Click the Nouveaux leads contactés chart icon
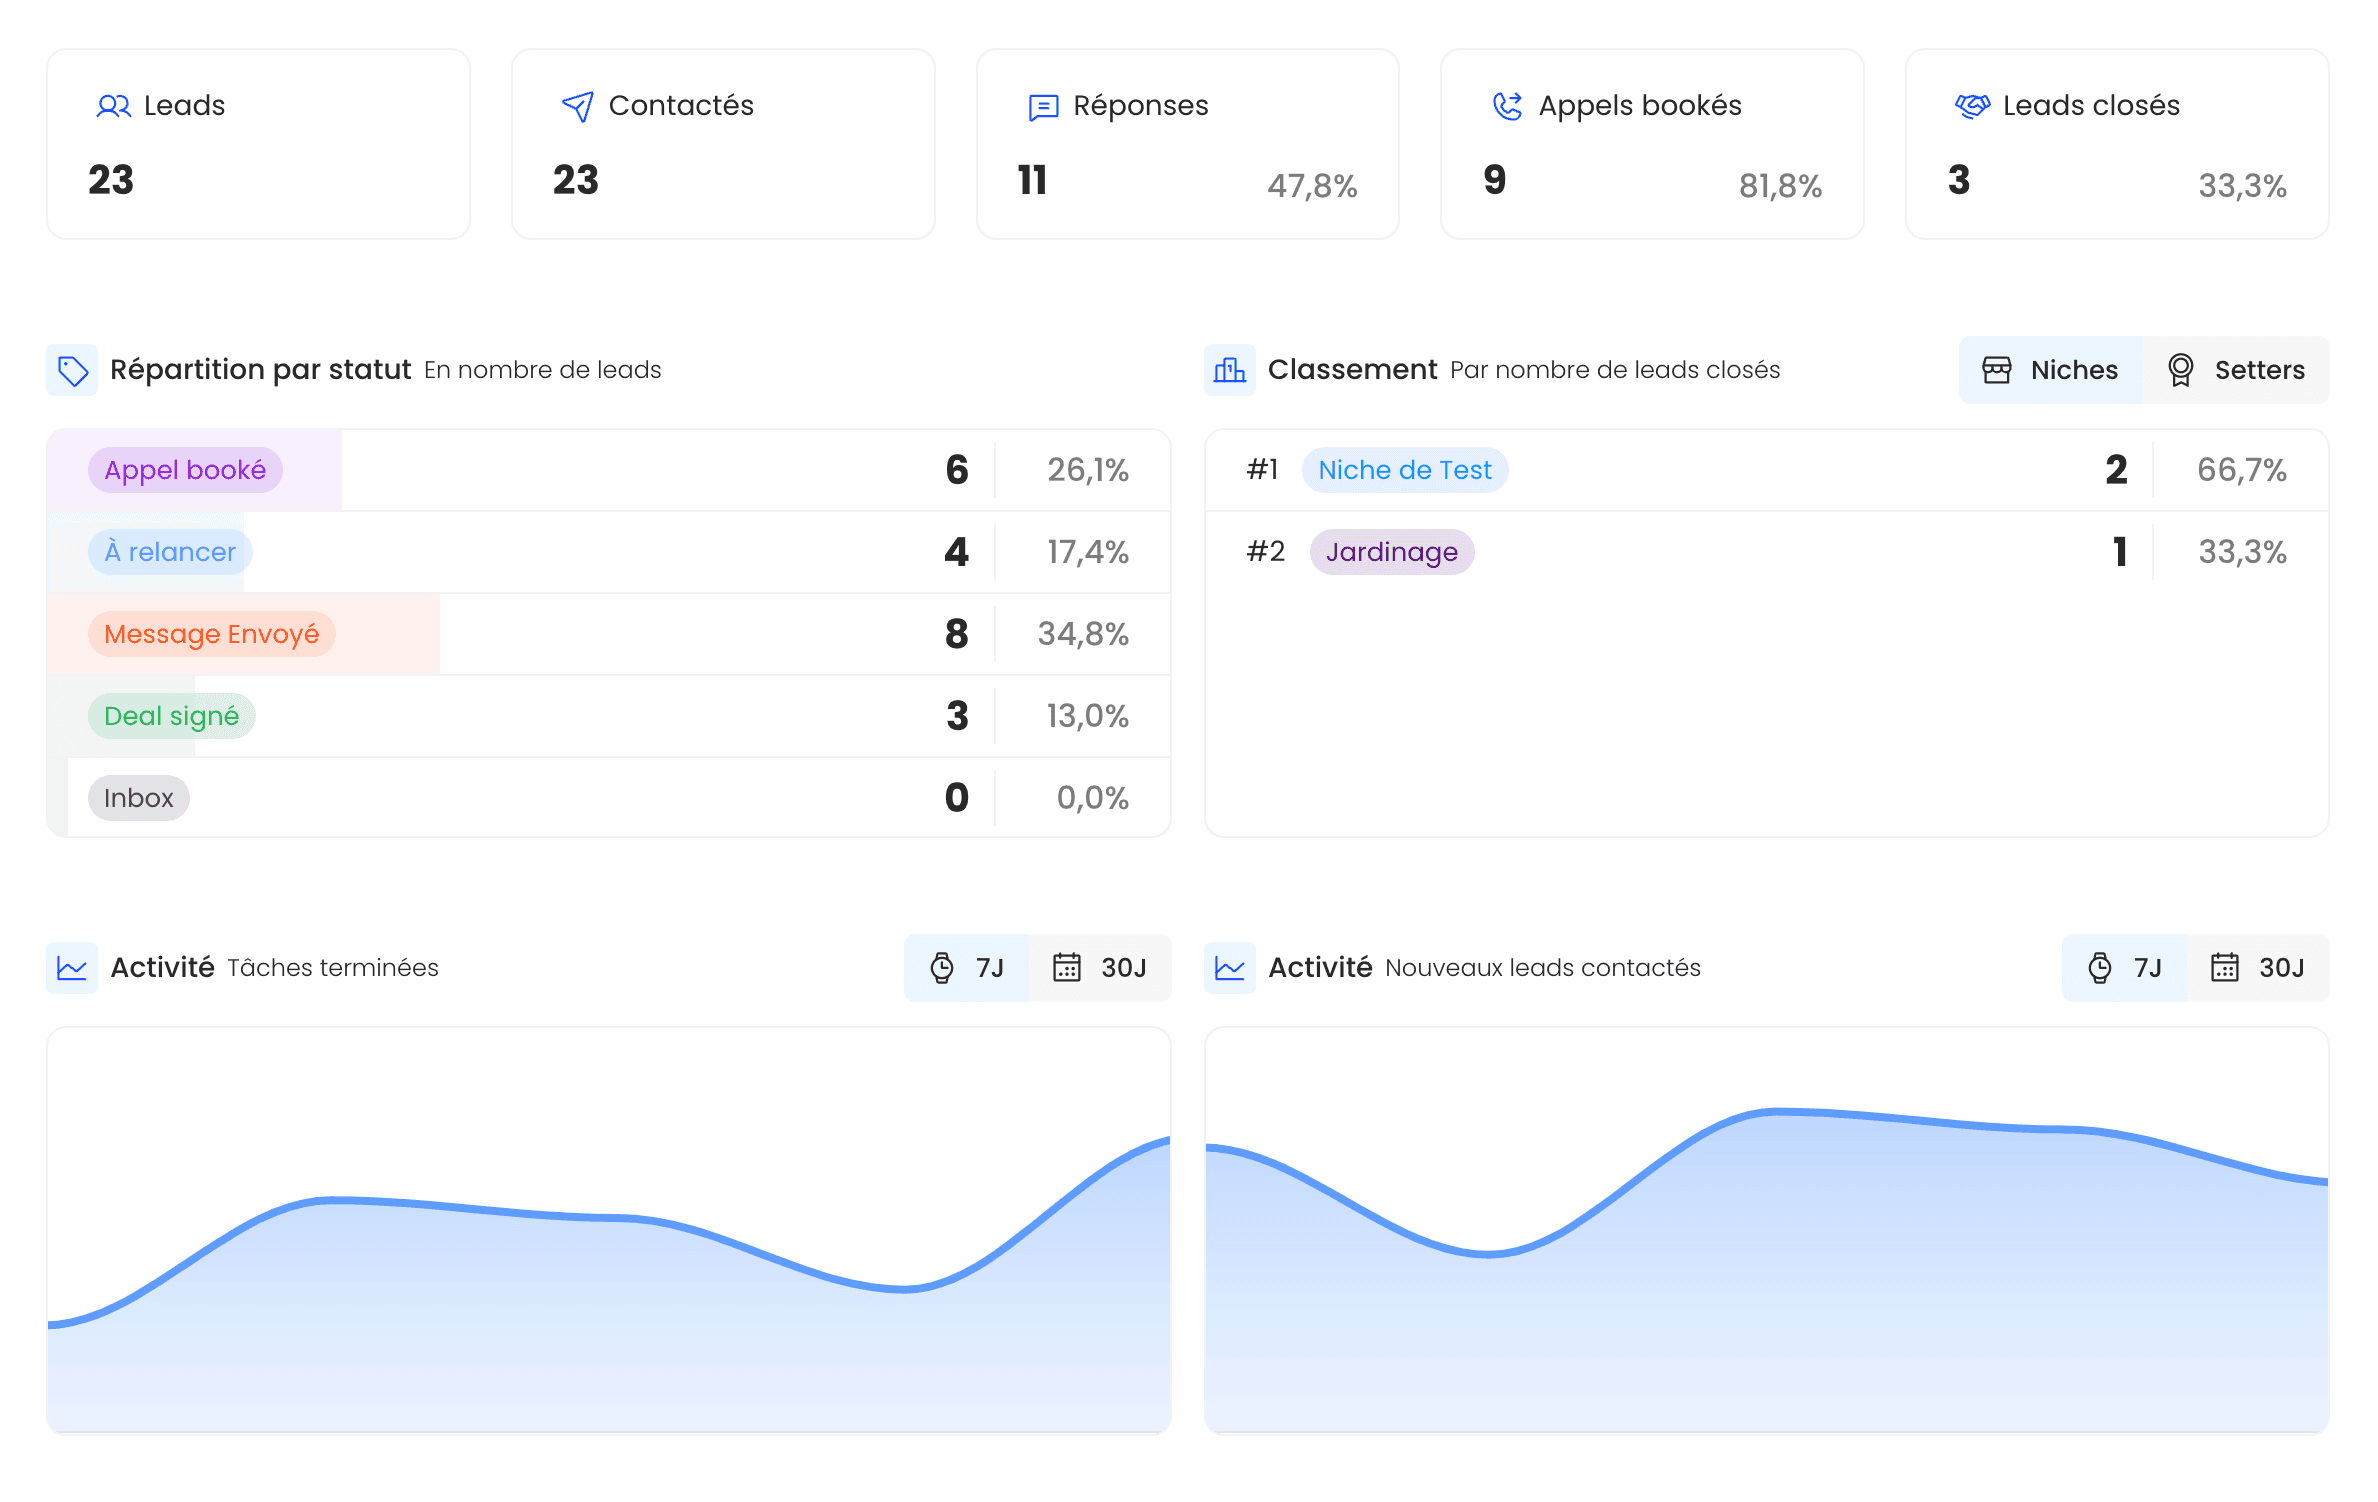 coord(1229,968)
